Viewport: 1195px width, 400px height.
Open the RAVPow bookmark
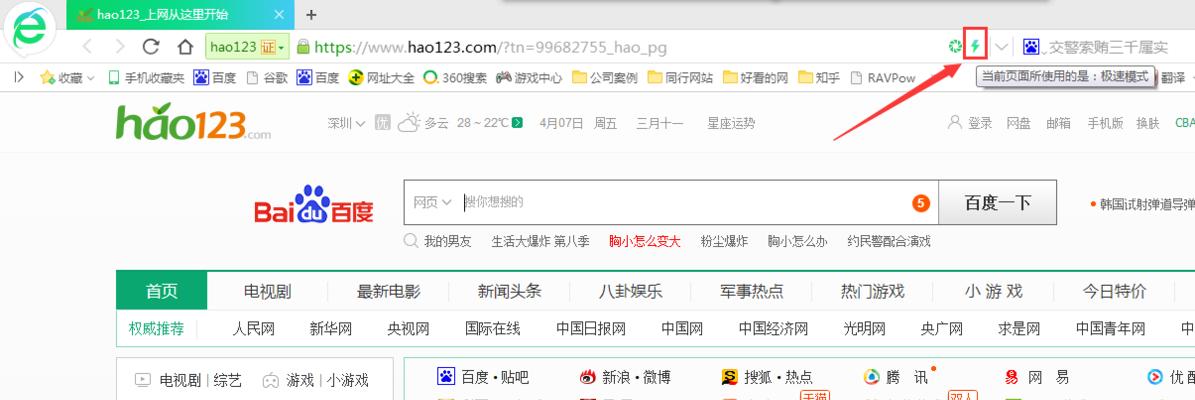coord(883,77)
